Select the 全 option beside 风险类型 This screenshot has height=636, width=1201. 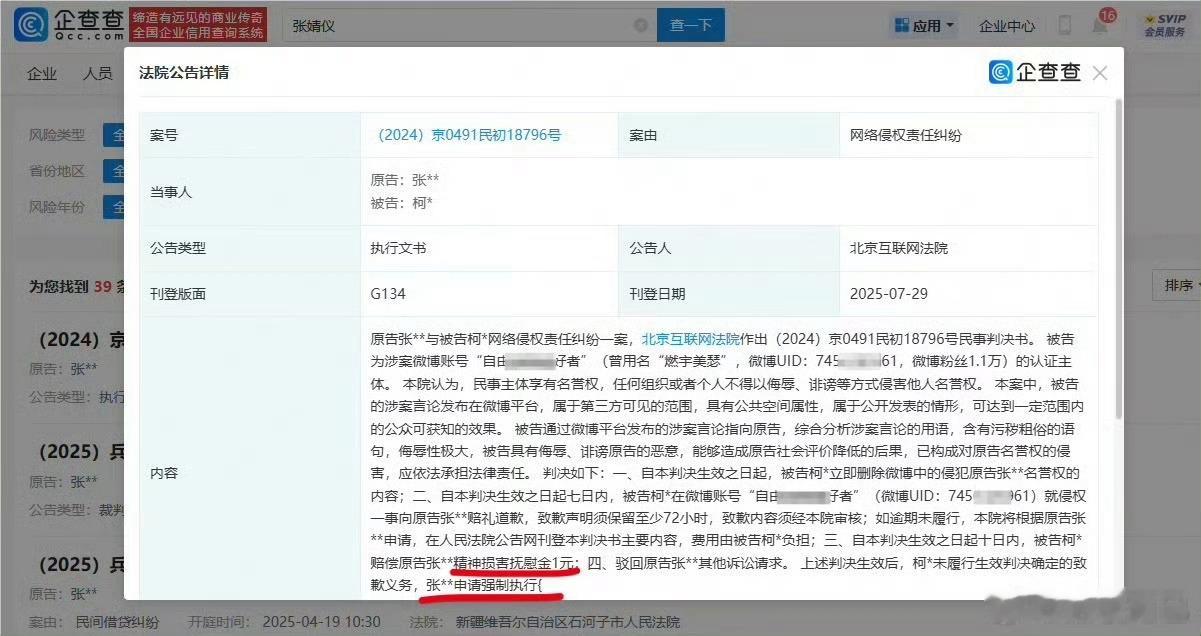coord(116,134)
